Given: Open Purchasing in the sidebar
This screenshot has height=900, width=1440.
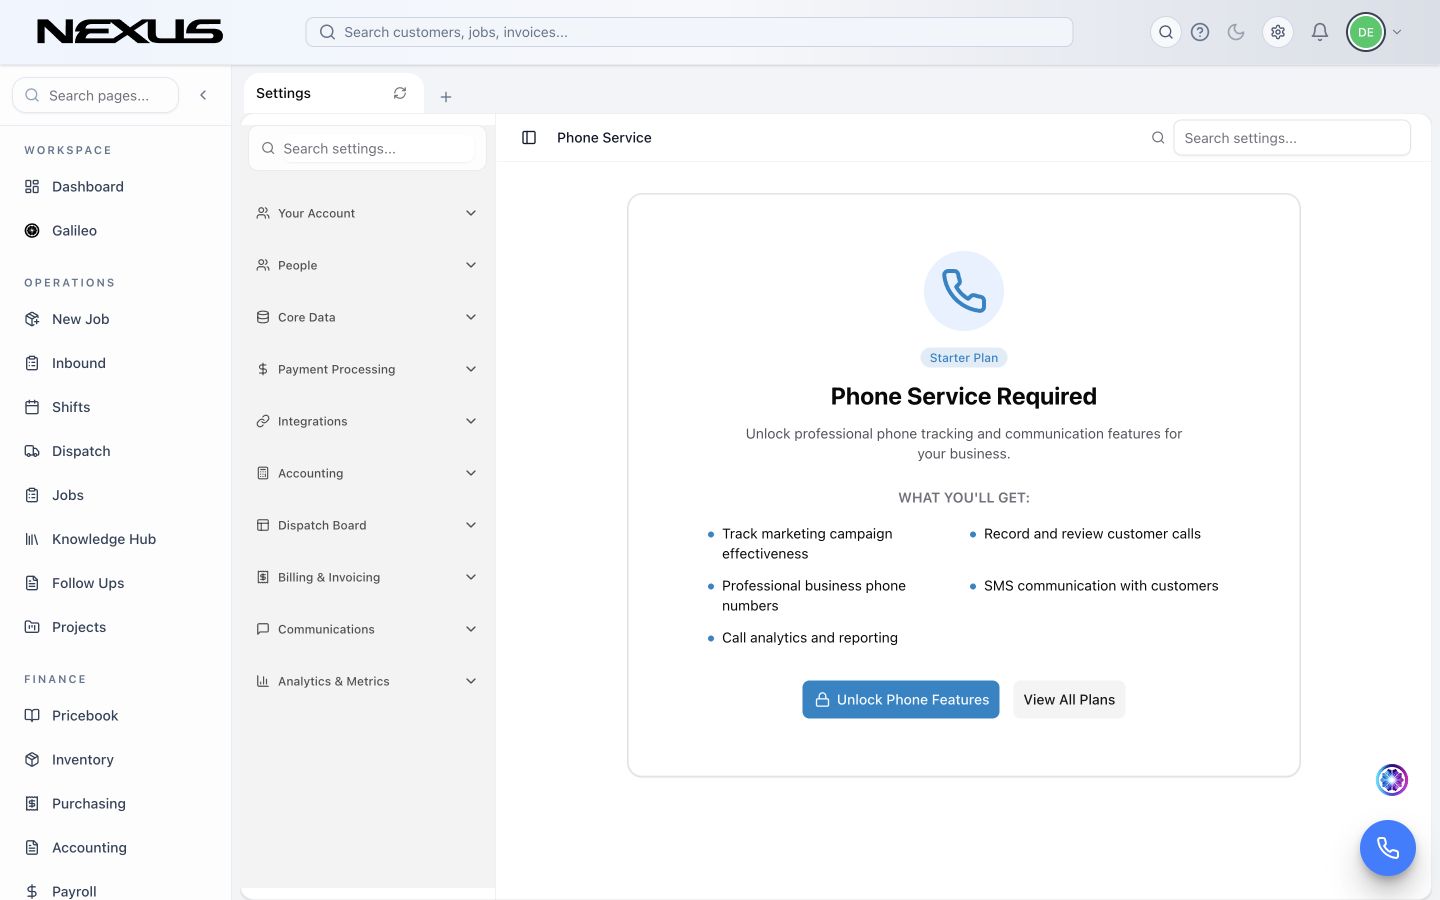Looking at the screenshot, I should 115,804.
